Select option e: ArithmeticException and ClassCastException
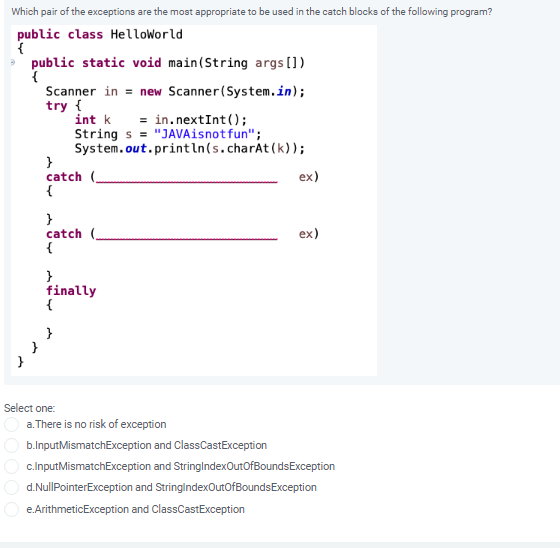Screen dimensions: 560x548 tap(11, 509)
